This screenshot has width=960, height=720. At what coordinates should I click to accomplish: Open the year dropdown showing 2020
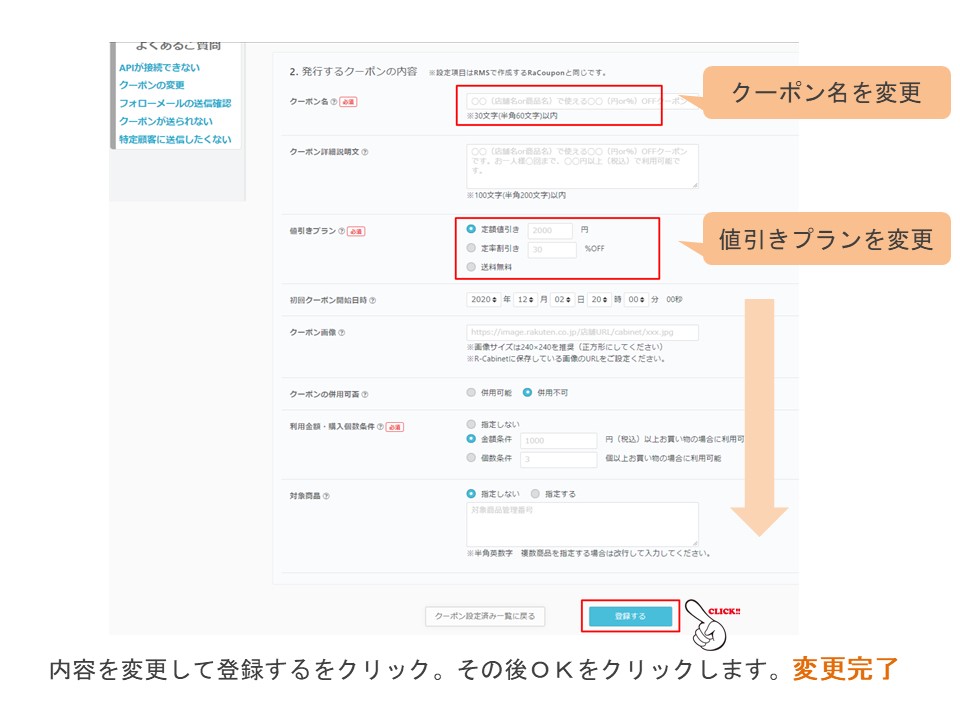point(483,299)
